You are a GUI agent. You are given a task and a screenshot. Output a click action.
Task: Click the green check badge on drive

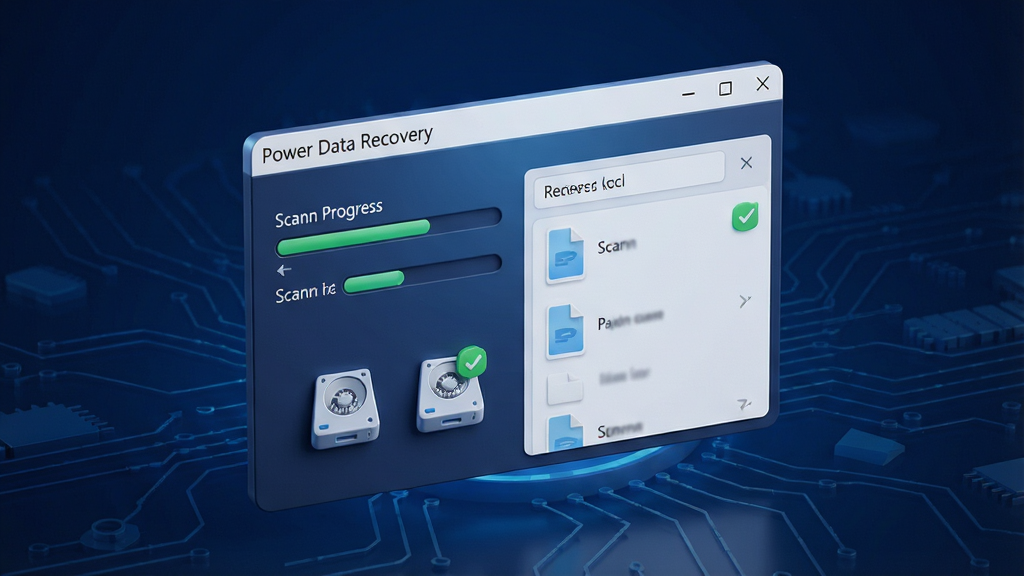coord(472,362)
